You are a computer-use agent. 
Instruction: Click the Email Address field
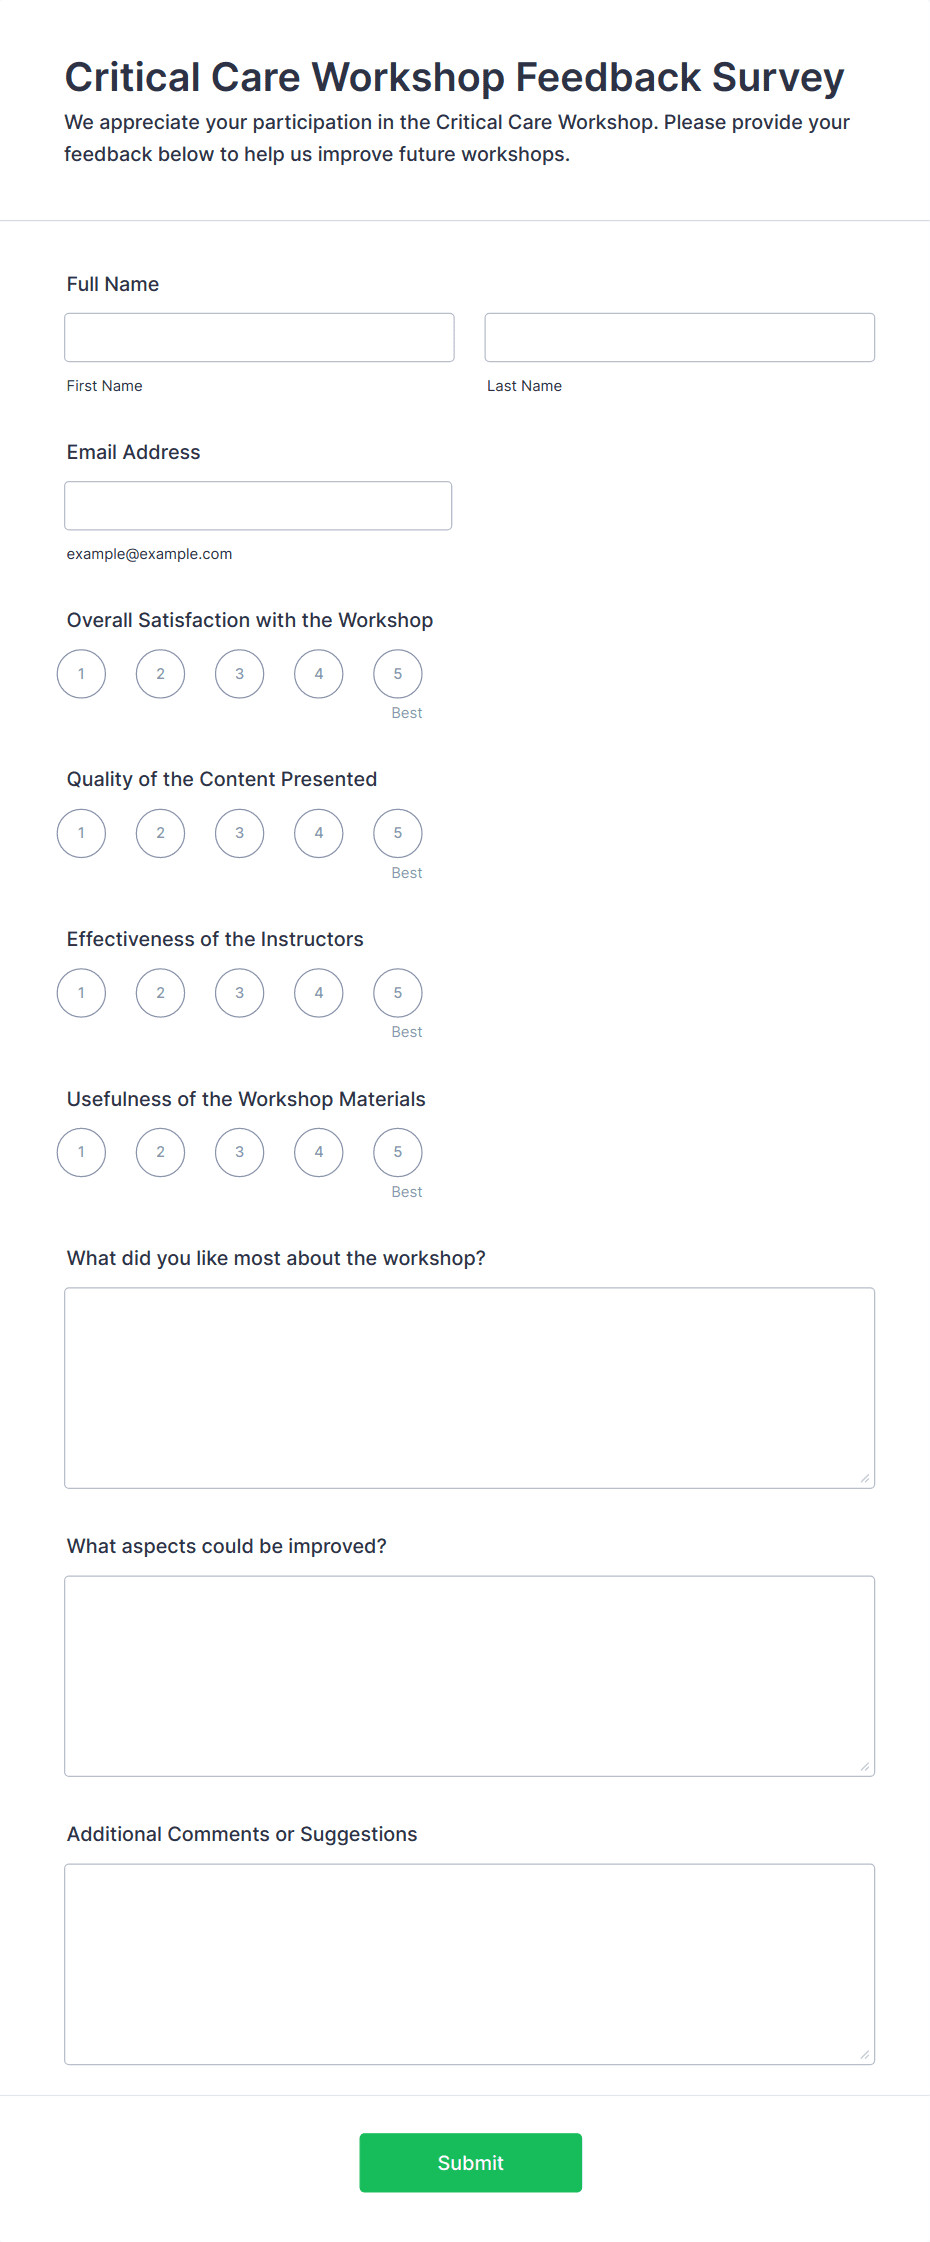point(258,506)
